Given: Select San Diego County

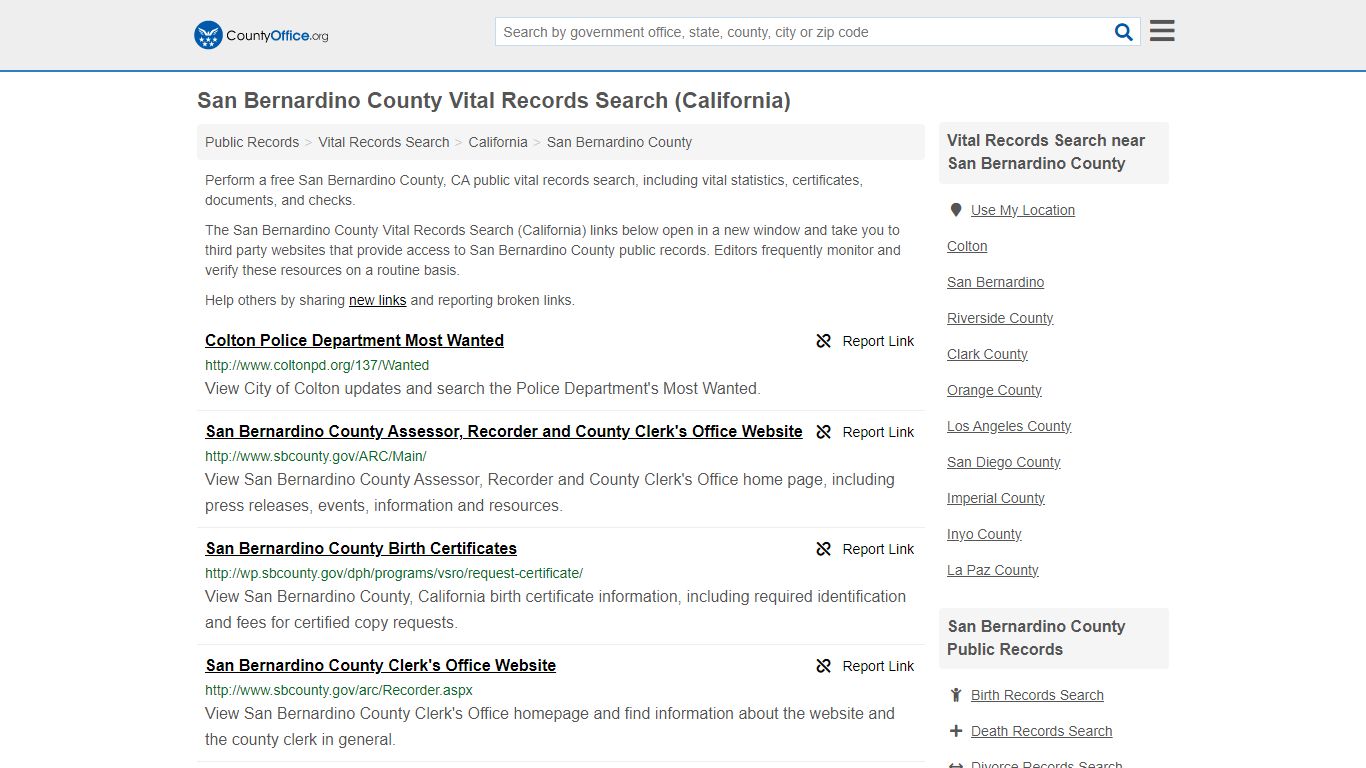Looking at the screenshot, I should pyautogui.click(x=1004, y=462).
